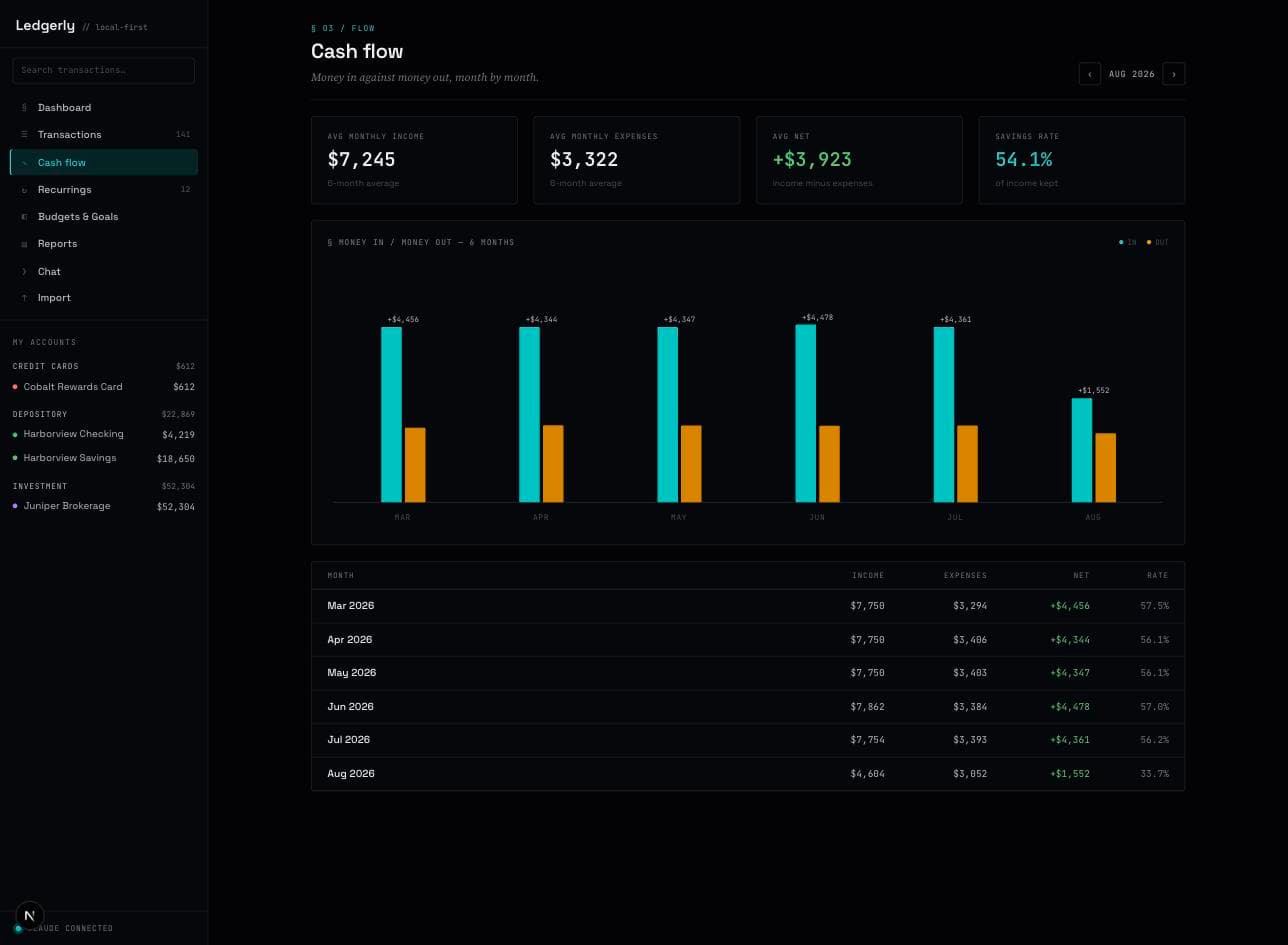
Task: Click the Budgets & Goals icon
Action: click(24, 216)
